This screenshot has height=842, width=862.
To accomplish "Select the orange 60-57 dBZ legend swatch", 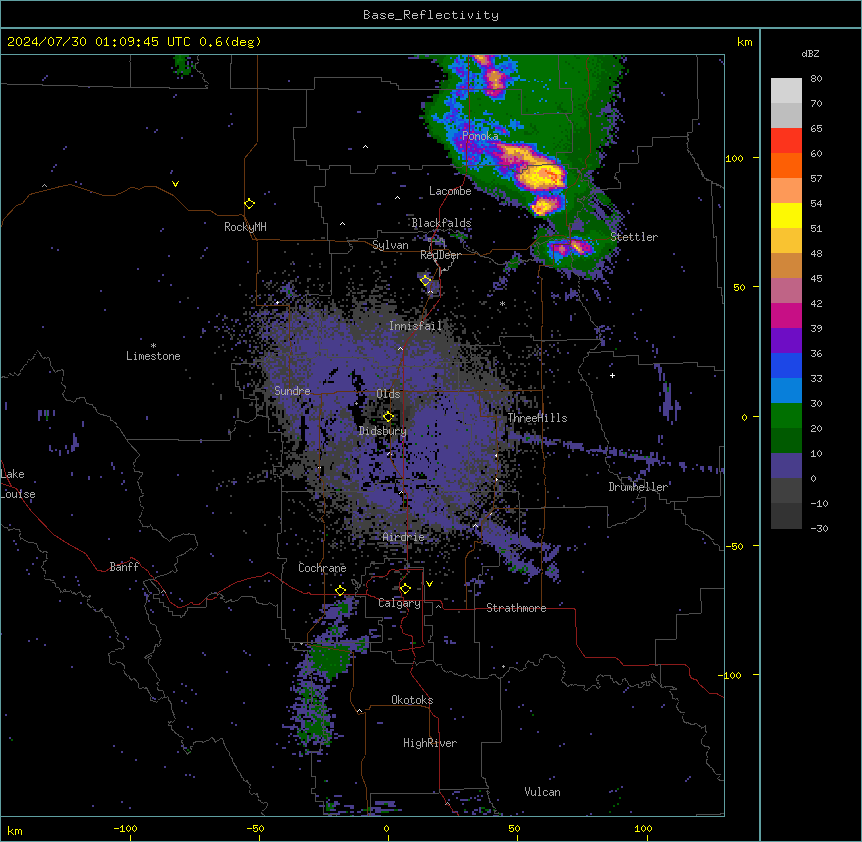I will [786, 165].
